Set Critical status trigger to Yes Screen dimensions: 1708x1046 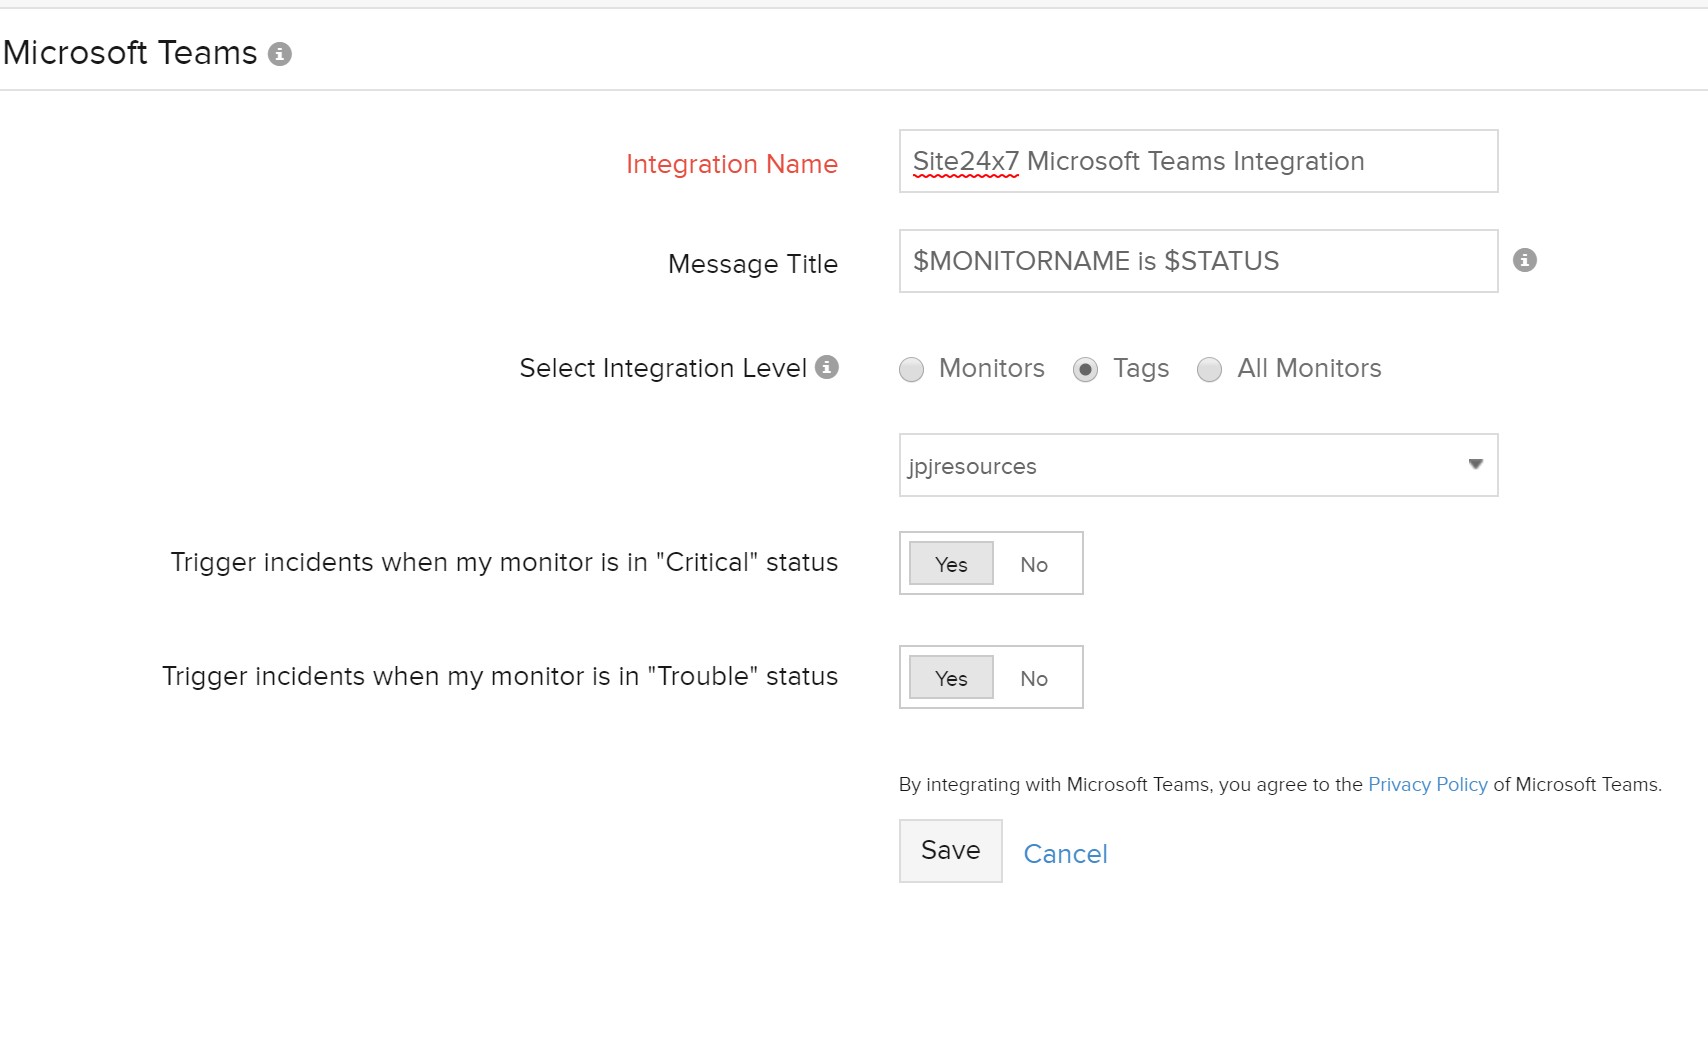(x=951, y=564)
